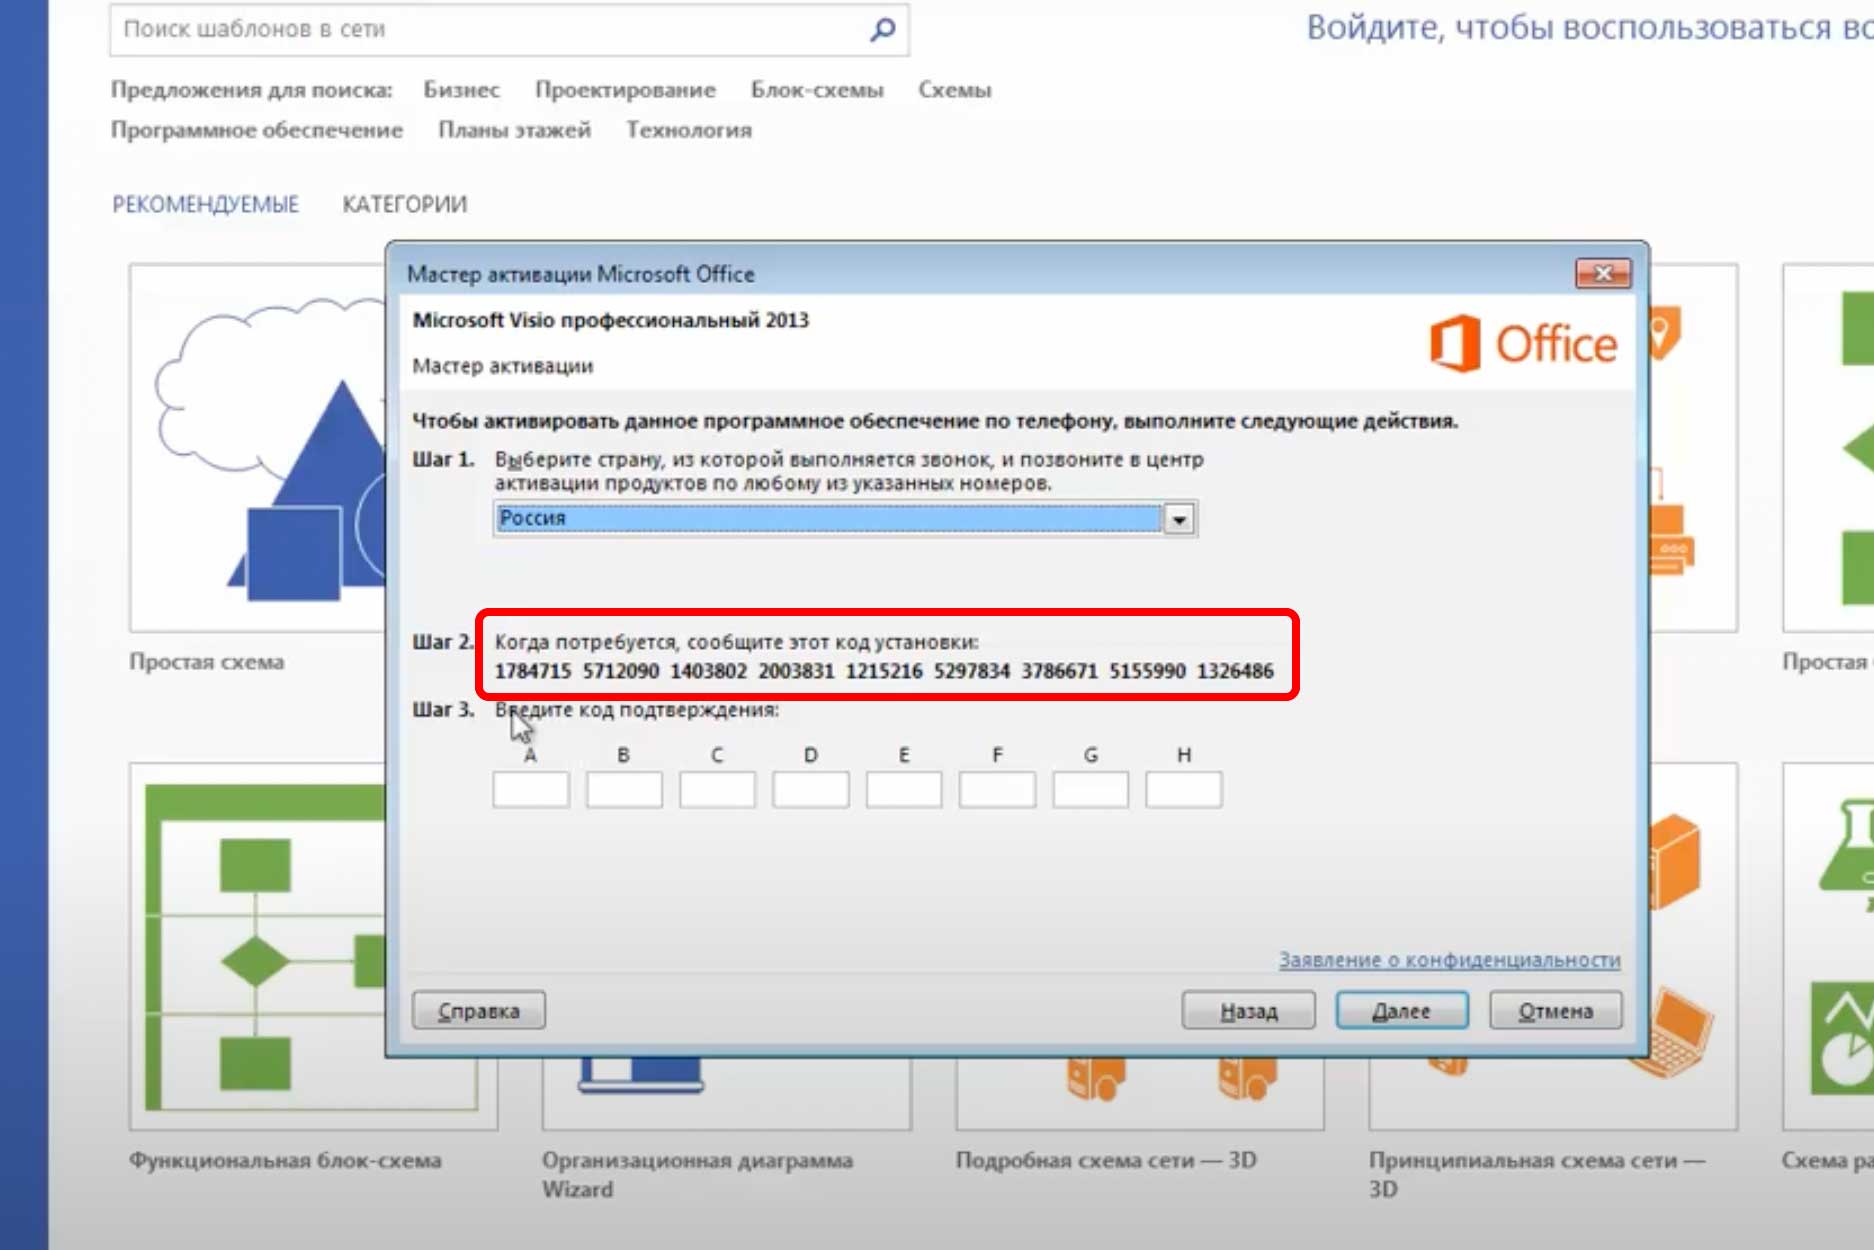This screenshot has width=1874, height=1250.
Task: Click the Отмена button
Action: (1555, 1010)
